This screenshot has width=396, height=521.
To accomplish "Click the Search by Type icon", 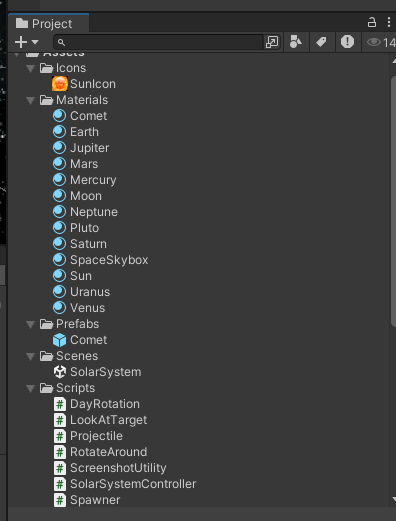I will click(x=296, y=42).
